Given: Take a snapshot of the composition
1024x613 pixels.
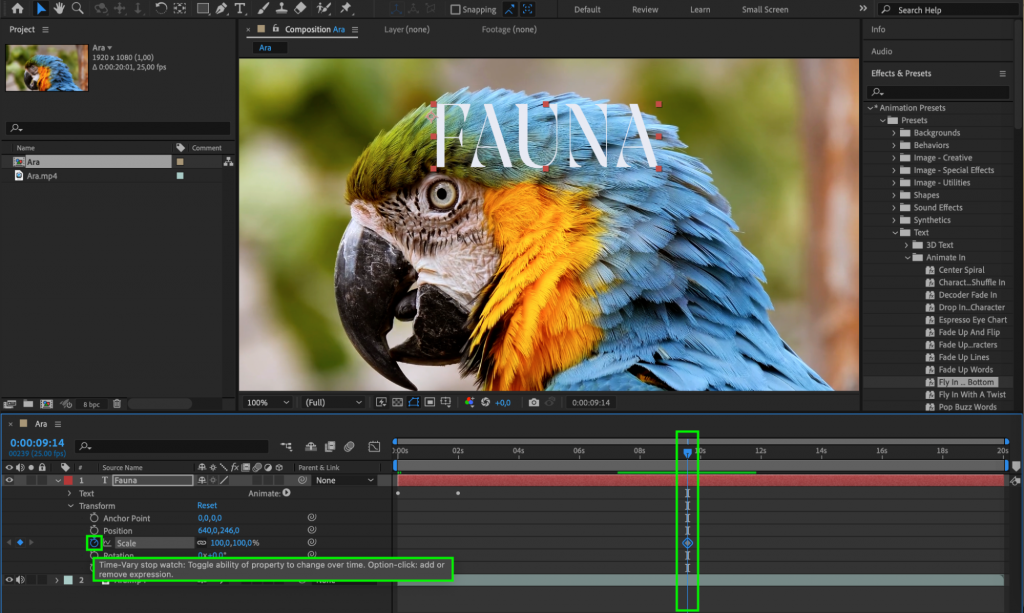Looking at the screenshot, I should [x=536, y=402].
